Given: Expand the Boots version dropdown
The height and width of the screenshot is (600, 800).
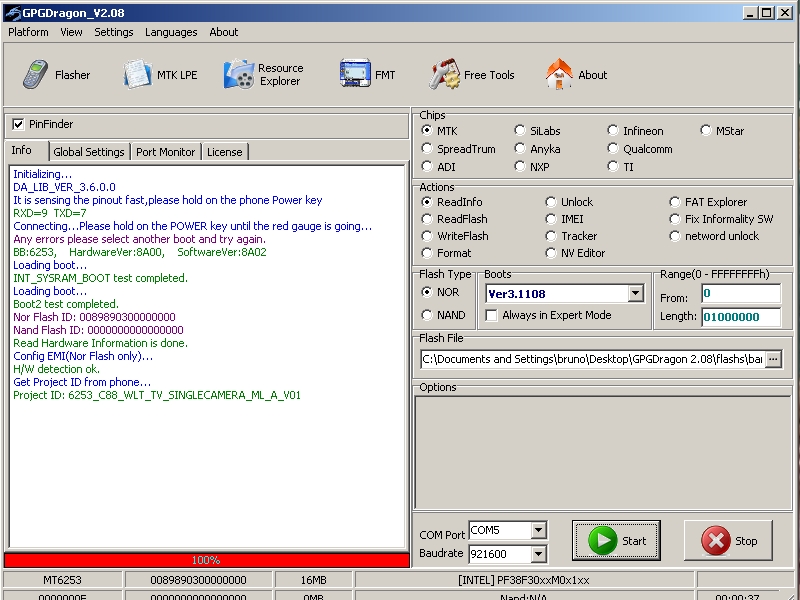Looking at the screenshot, I should coord(635,293).
